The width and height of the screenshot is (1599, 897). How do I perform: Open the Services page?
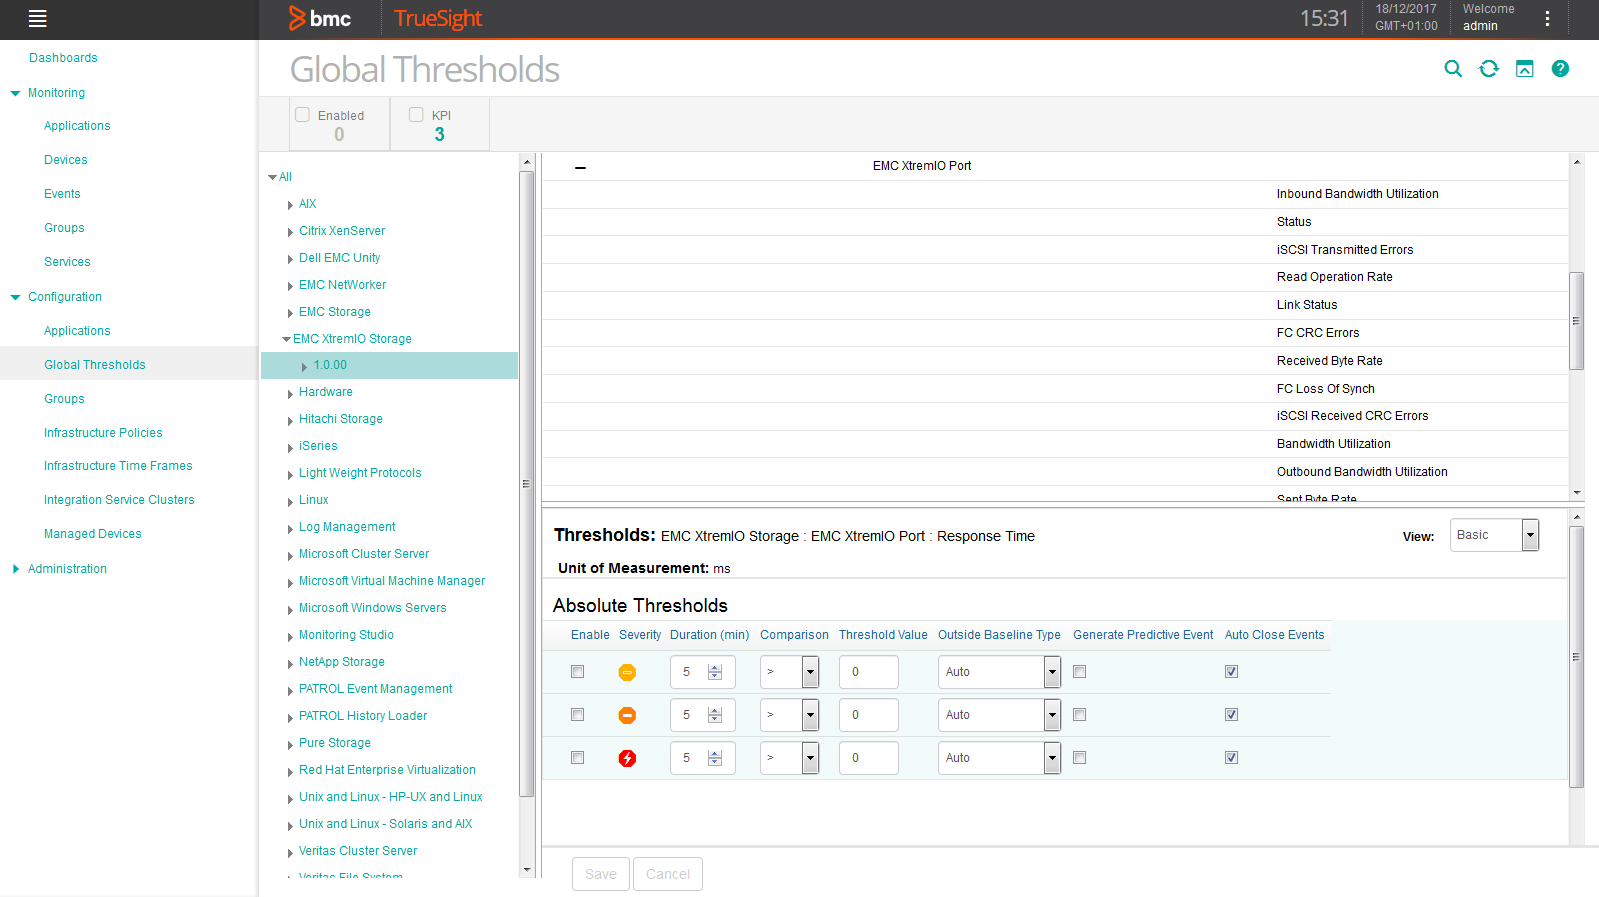click(67, 262)
